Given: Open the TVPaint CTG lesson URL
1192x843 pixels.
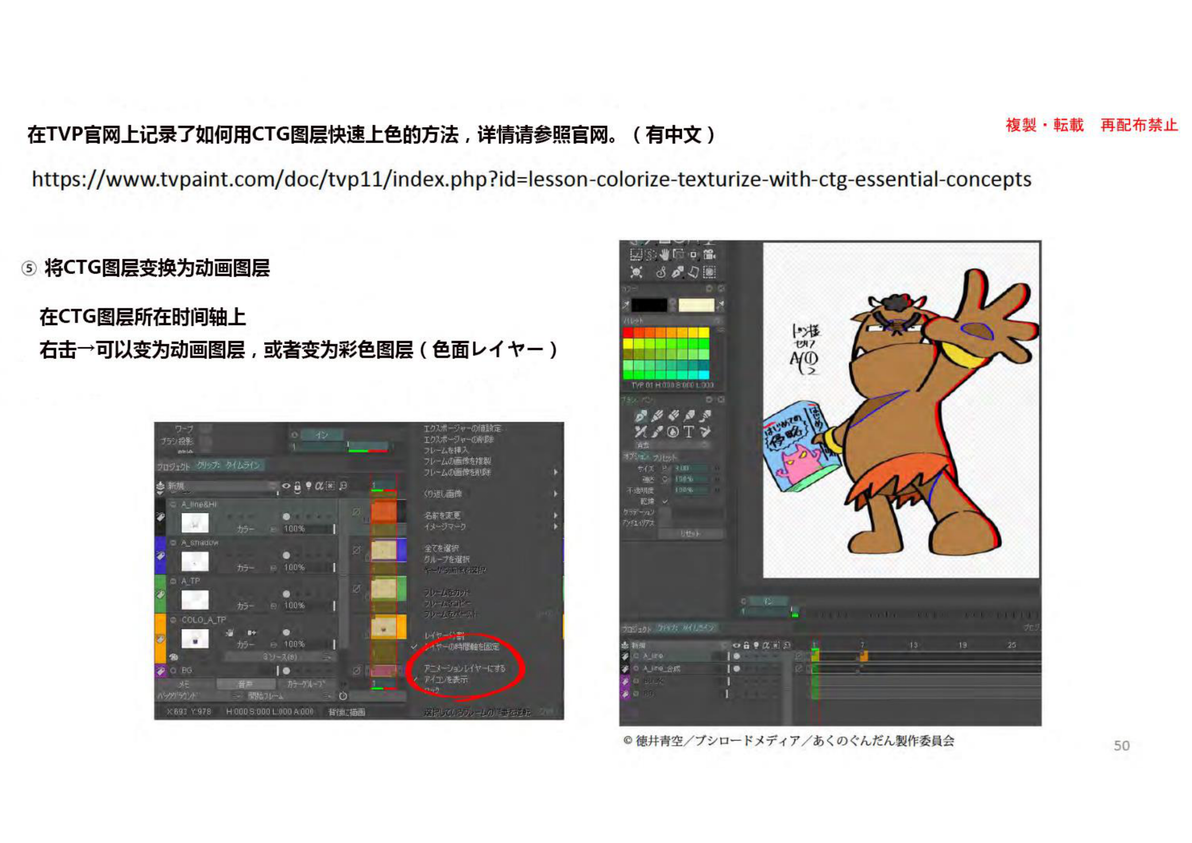Looking at the screenshot, I should 531,179.
